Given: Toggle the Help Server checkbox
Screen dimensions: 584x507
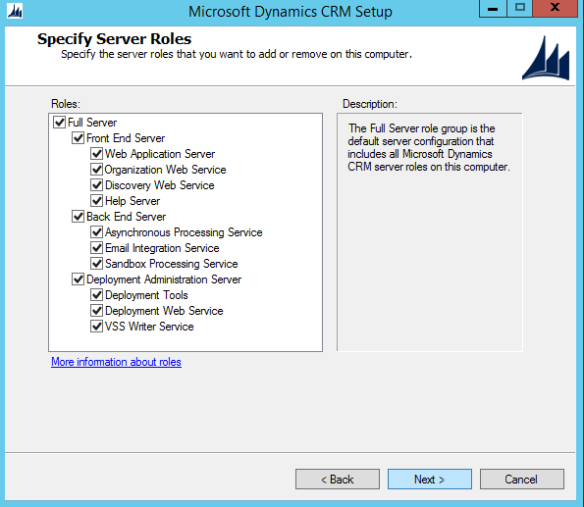Looking at the screenshot, I should coord(96,201).
